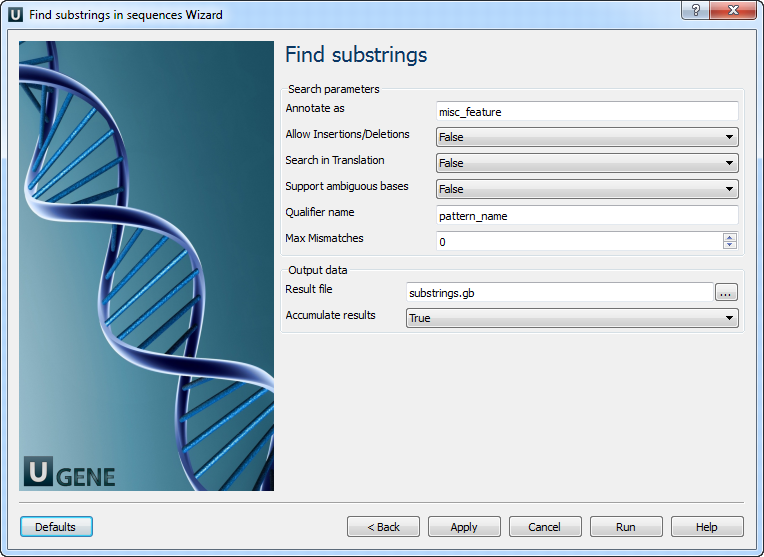Click the 'Find substrings' heading
The image size is (764, 557).
point(356,55)
